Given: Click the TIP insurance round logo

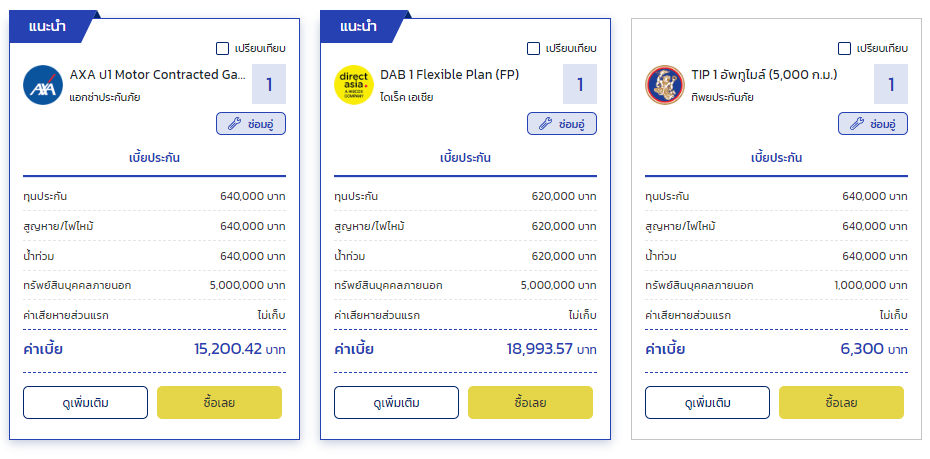Looking at the screenshot, I should point(665,85).
